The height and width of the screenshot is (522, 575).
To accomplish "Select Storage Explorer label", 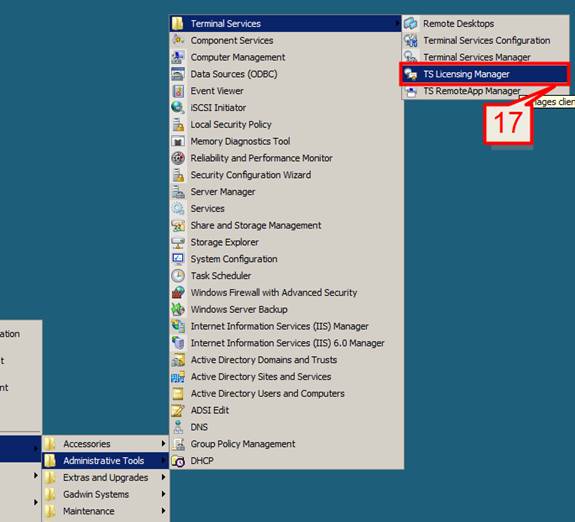I will [x=224, y=242].
